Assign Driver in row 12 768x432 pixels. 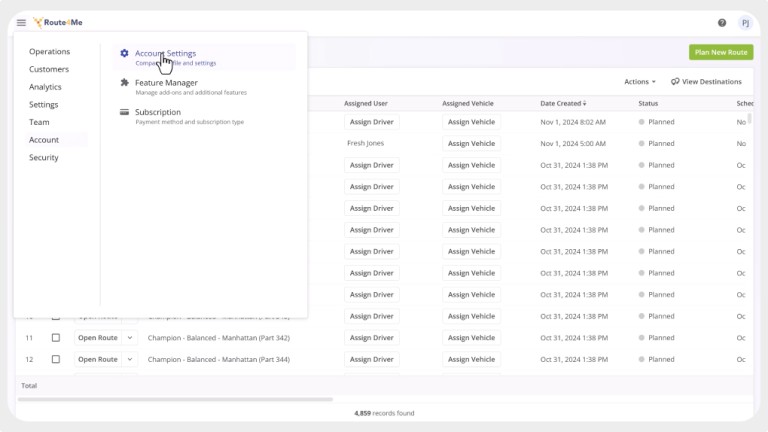tap(372, 359)
